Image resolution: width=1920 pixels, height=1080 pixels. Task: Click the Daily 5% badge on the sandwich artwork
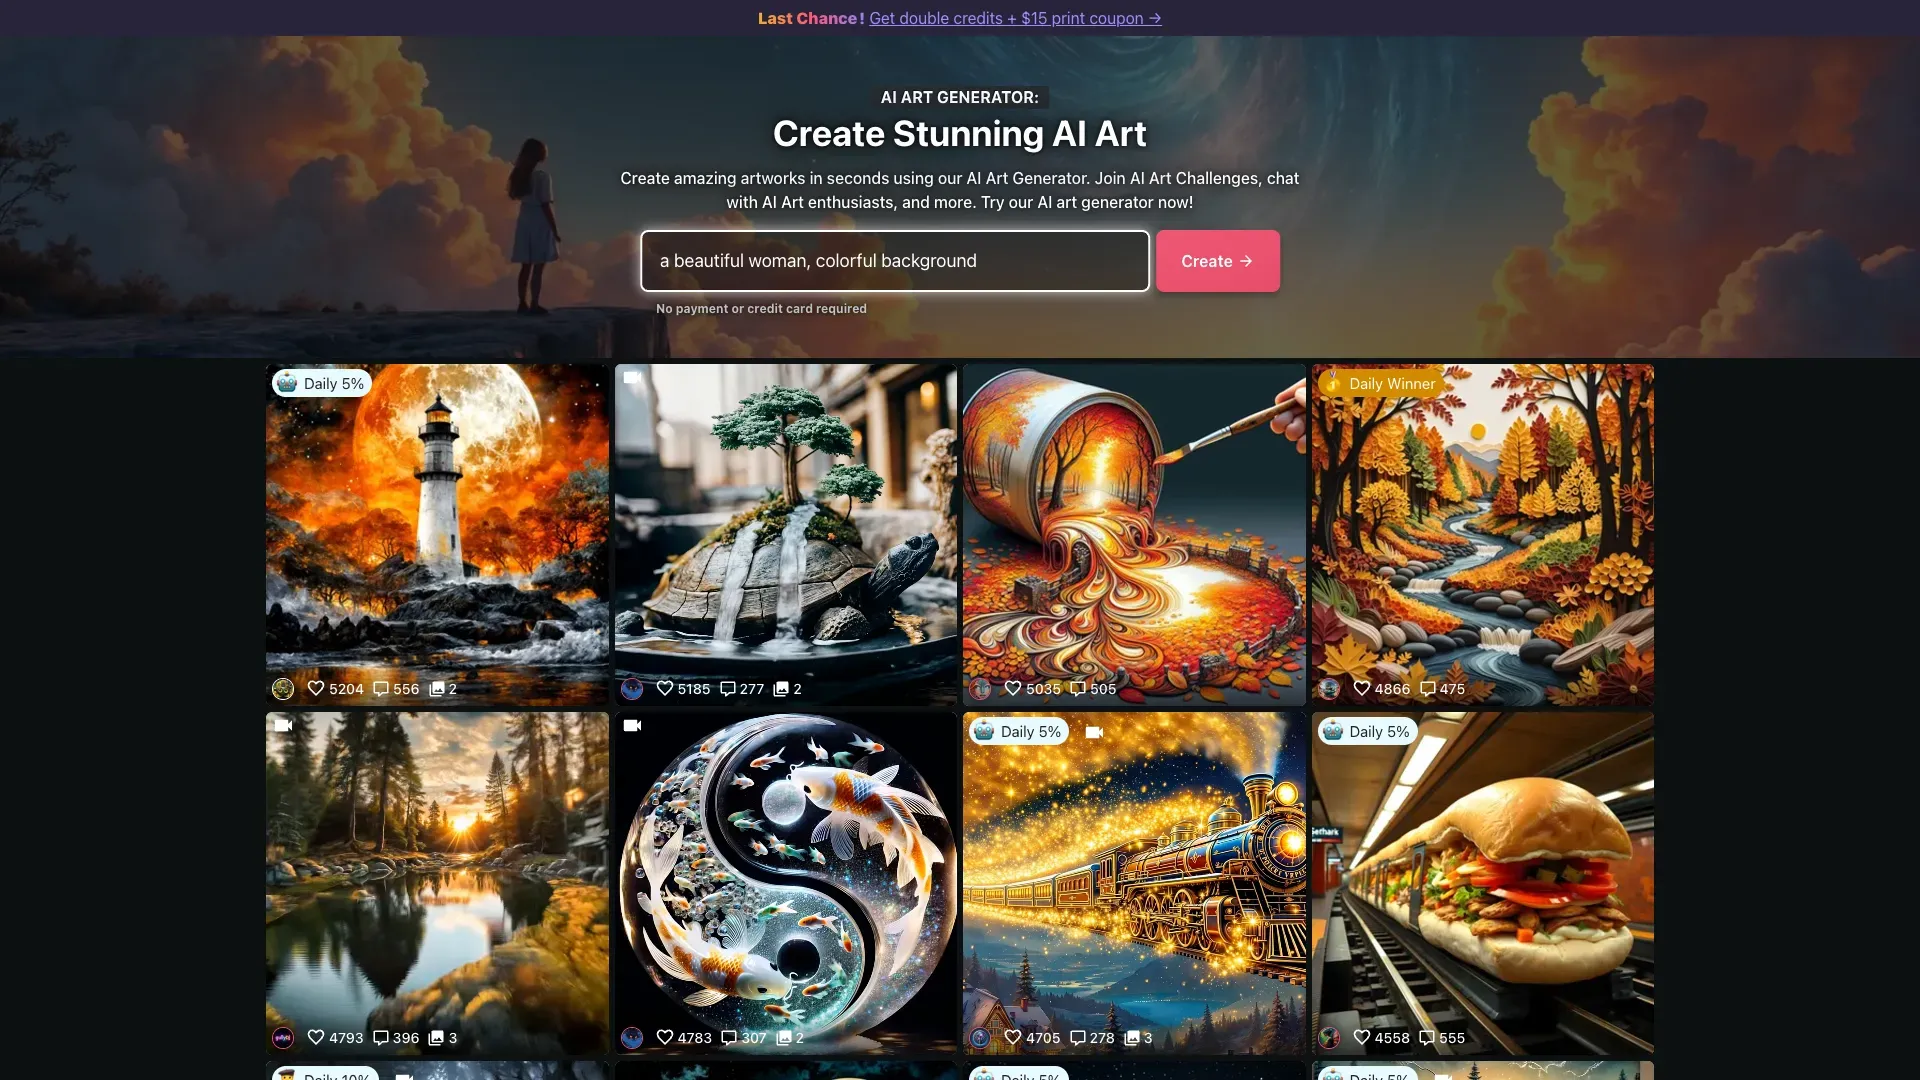(x=1367, y=731)
